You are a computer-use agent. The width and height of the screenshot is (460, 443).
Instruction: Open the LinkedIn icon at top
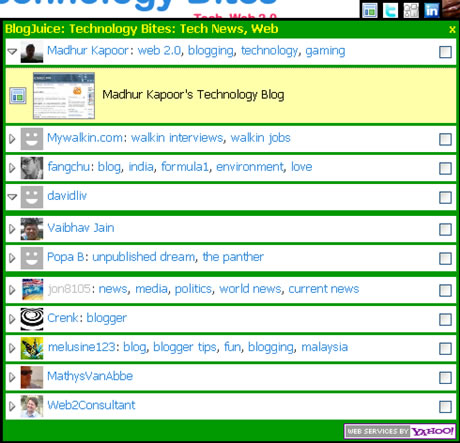(432, 10)
